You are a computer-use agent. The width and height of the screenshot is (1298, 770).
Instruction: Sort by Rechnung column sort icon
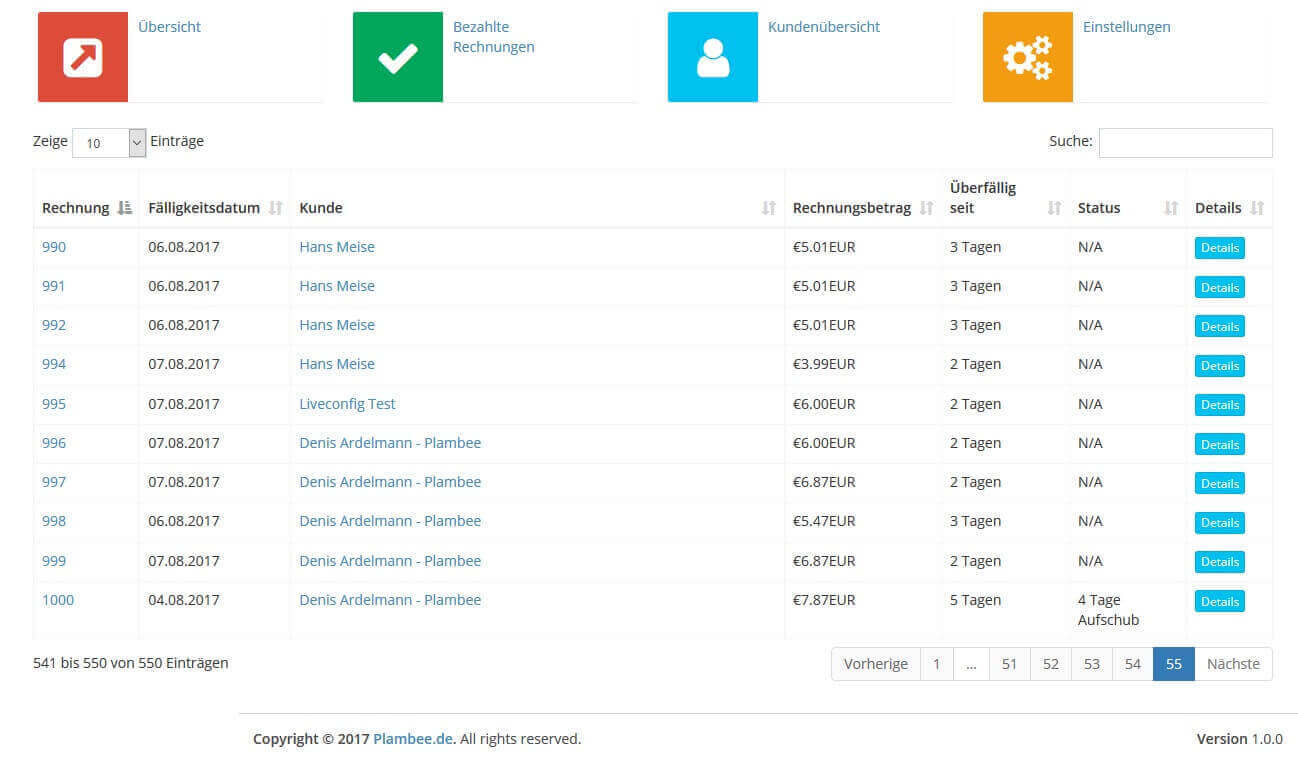(x=124, y=208)
